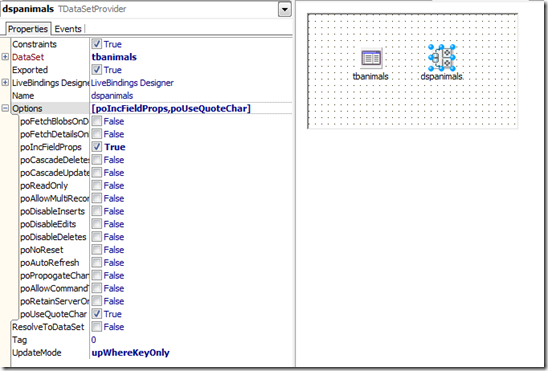
Task: Toggle the Constraints checkbox
Action: [97, 44]
